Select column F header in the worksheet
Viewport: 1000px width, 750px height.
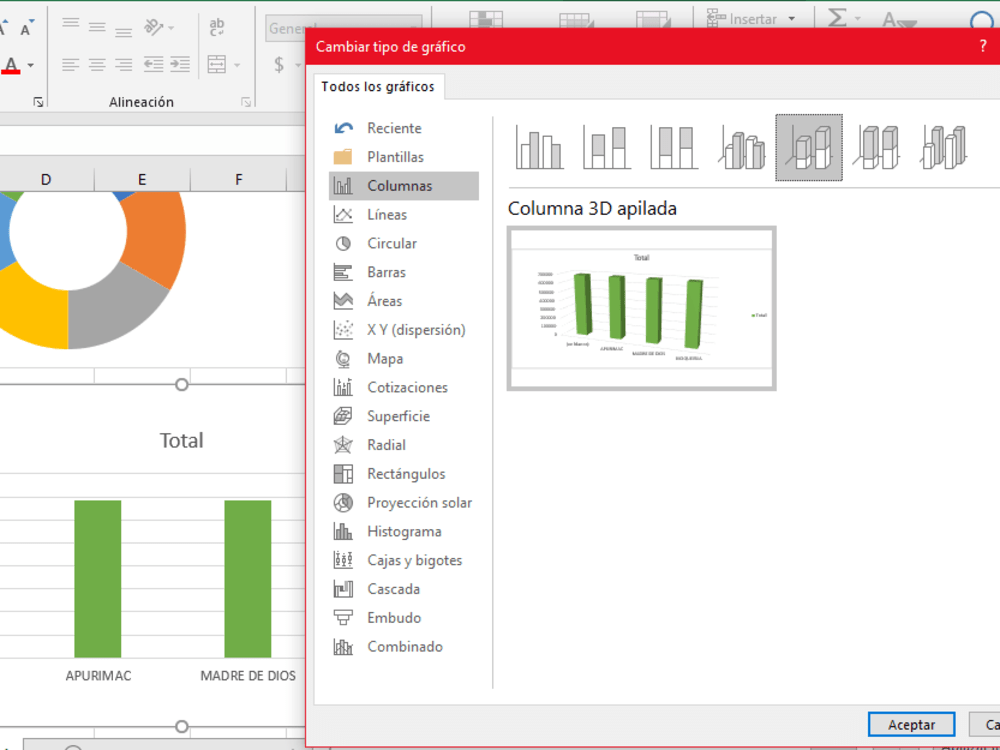(x=239, y=180)
